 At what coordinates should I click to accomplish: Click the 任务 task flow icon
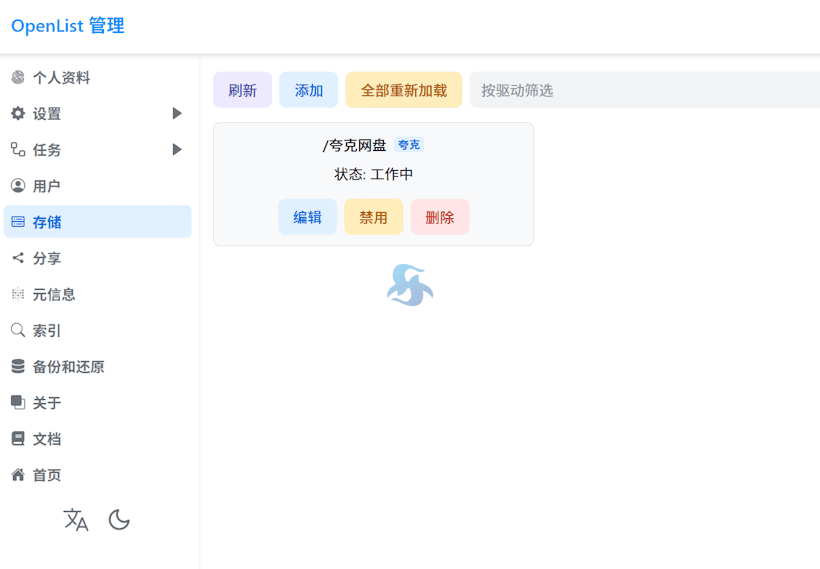pos(18,150)
